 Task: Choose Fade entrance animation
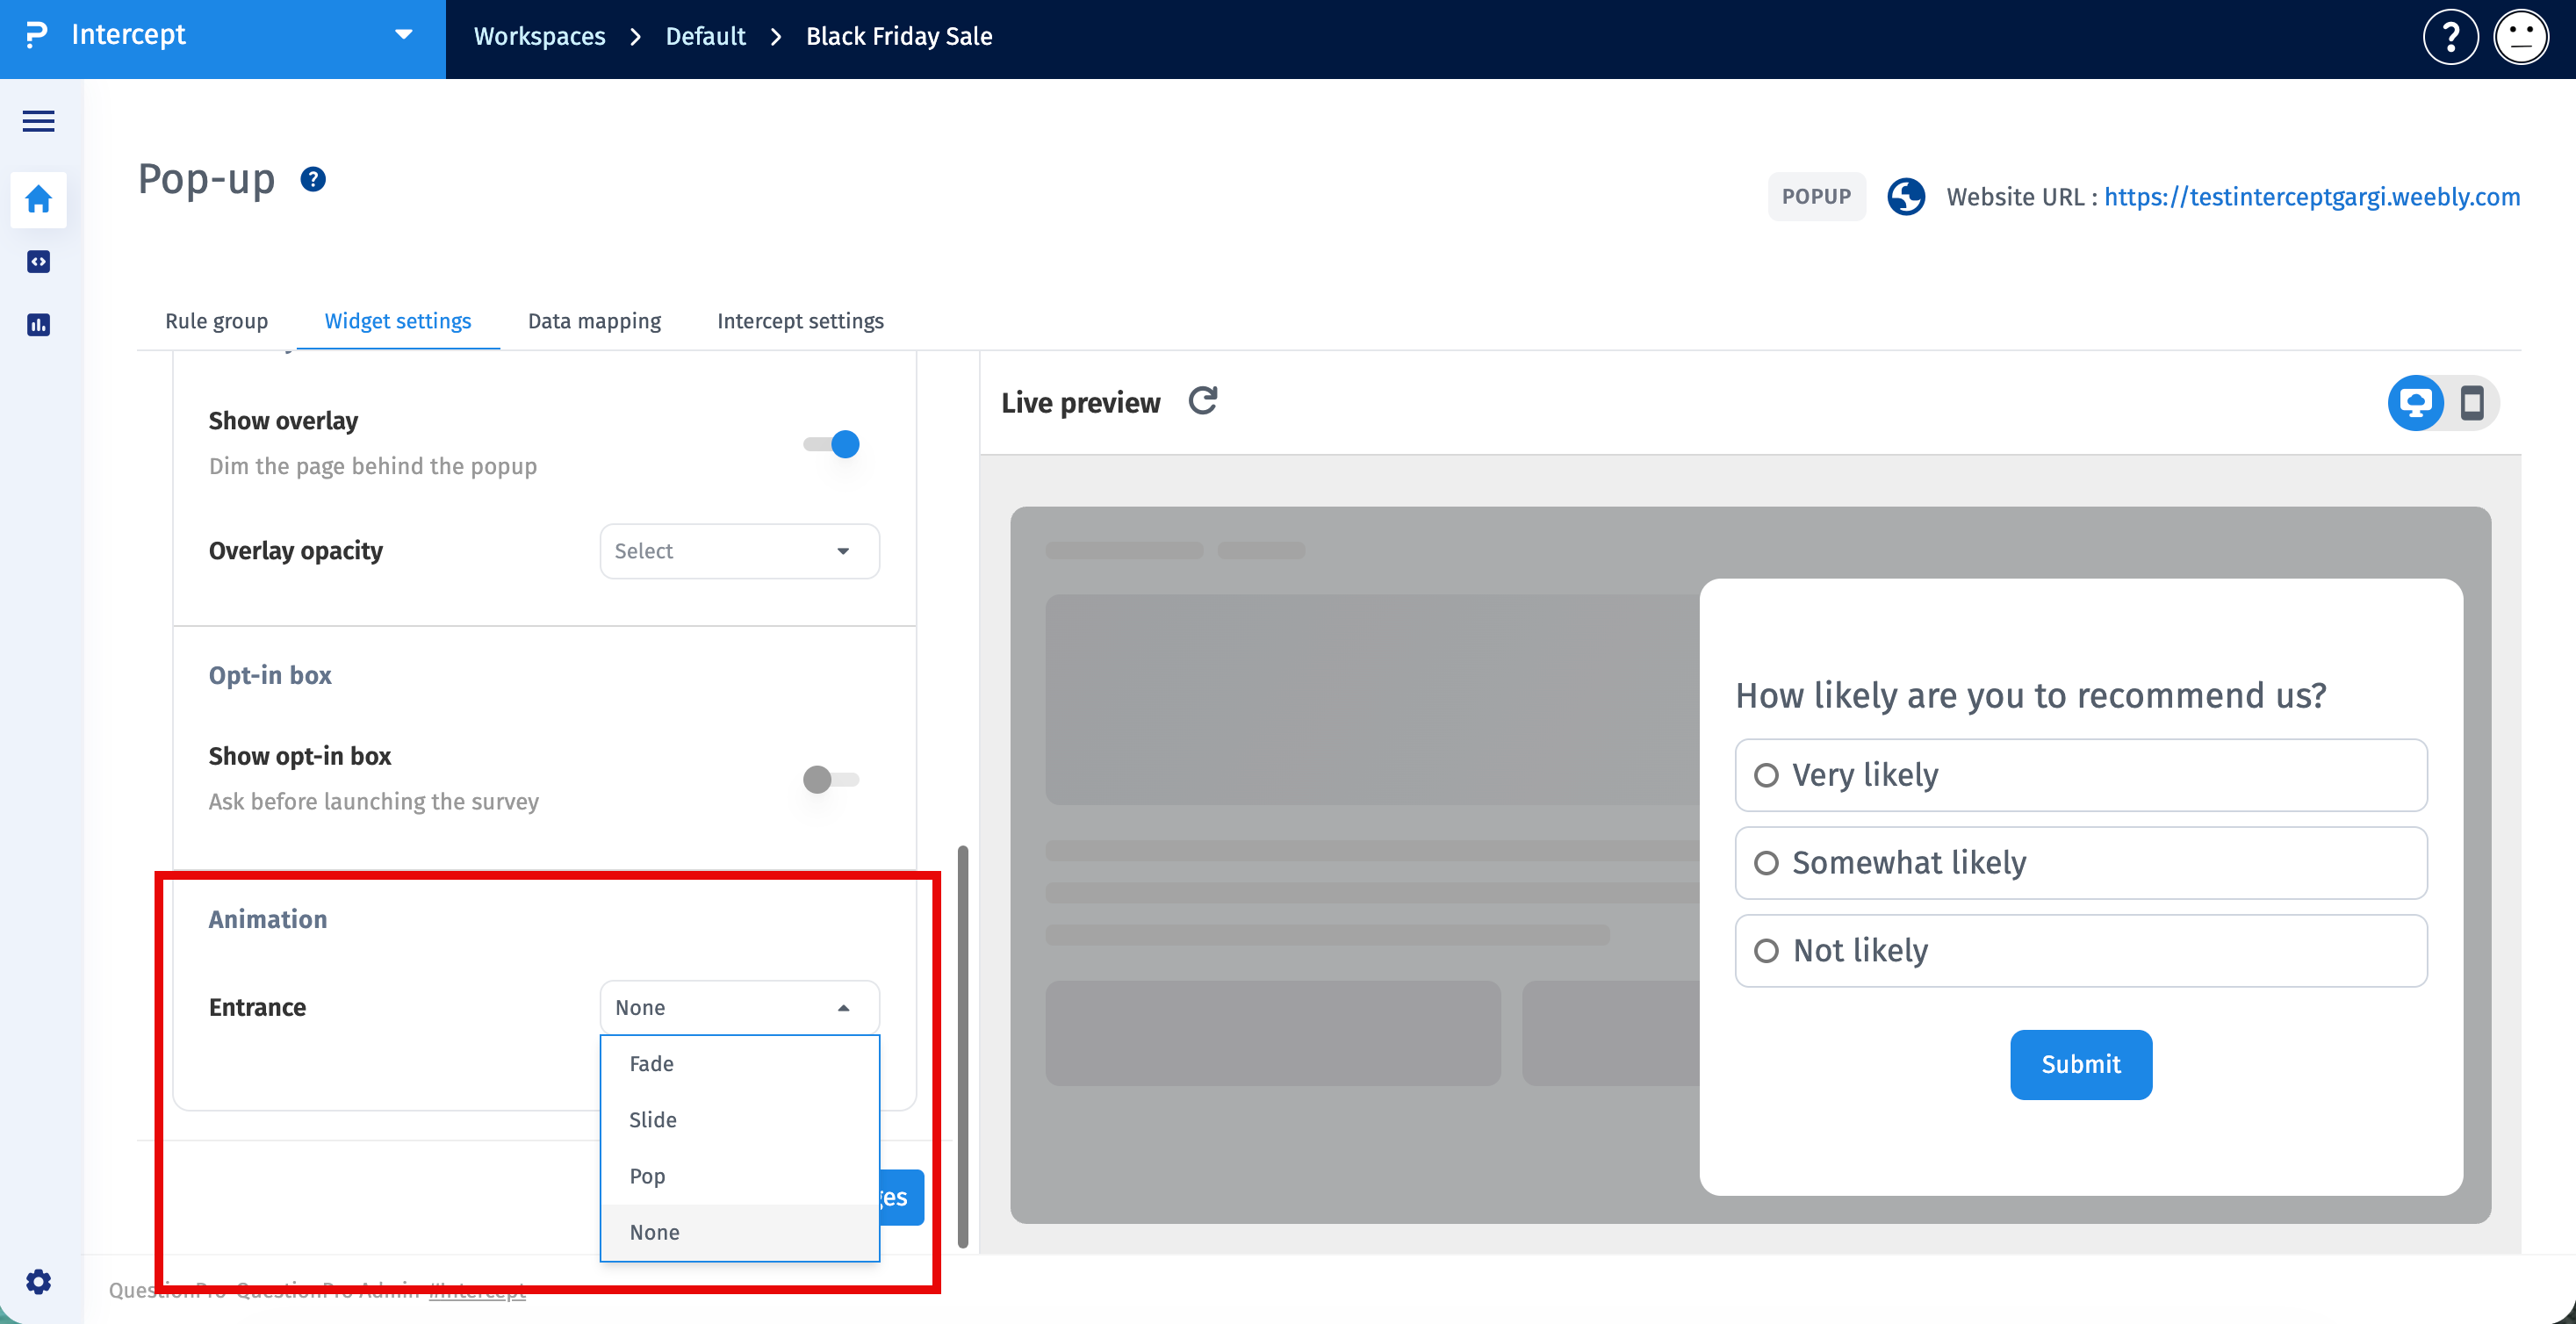pyautogui.click(x=739, y=1064)
